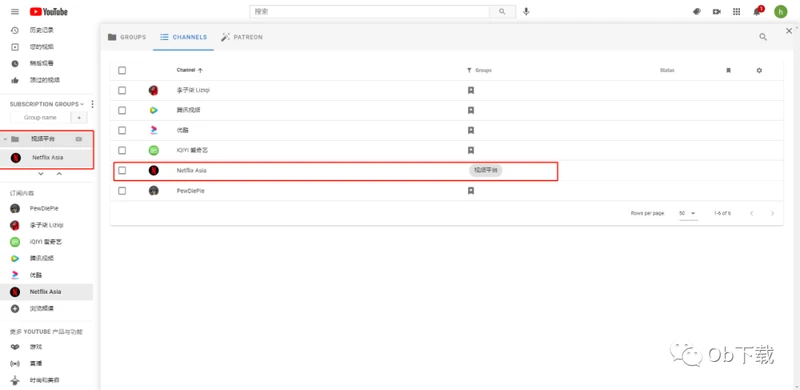
Task: Go to next page of channels
Action: 772,213
